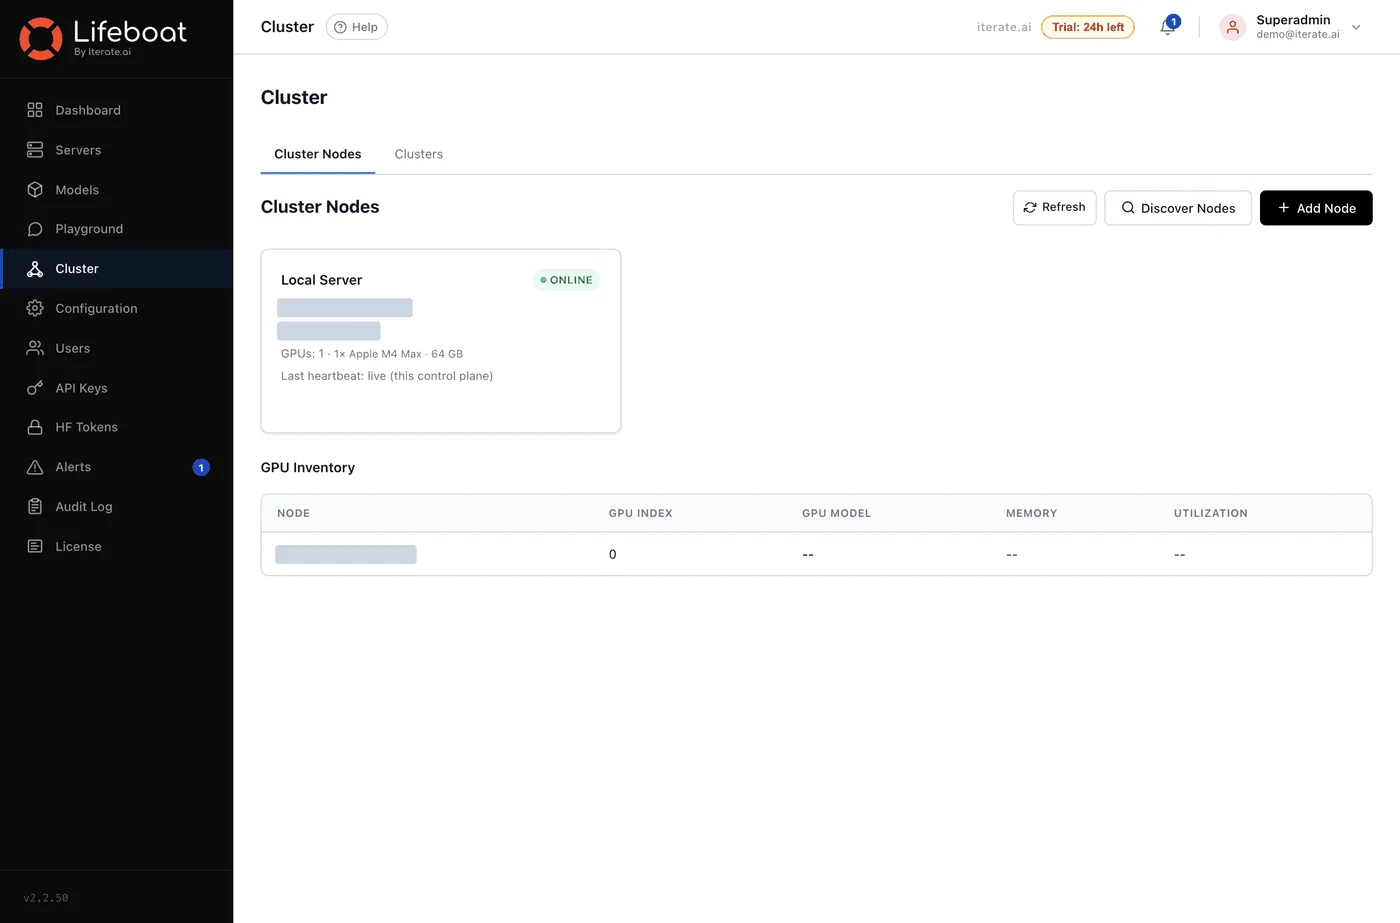
Task: Click the Discover Nodes button
Action: click(1178, 208)
